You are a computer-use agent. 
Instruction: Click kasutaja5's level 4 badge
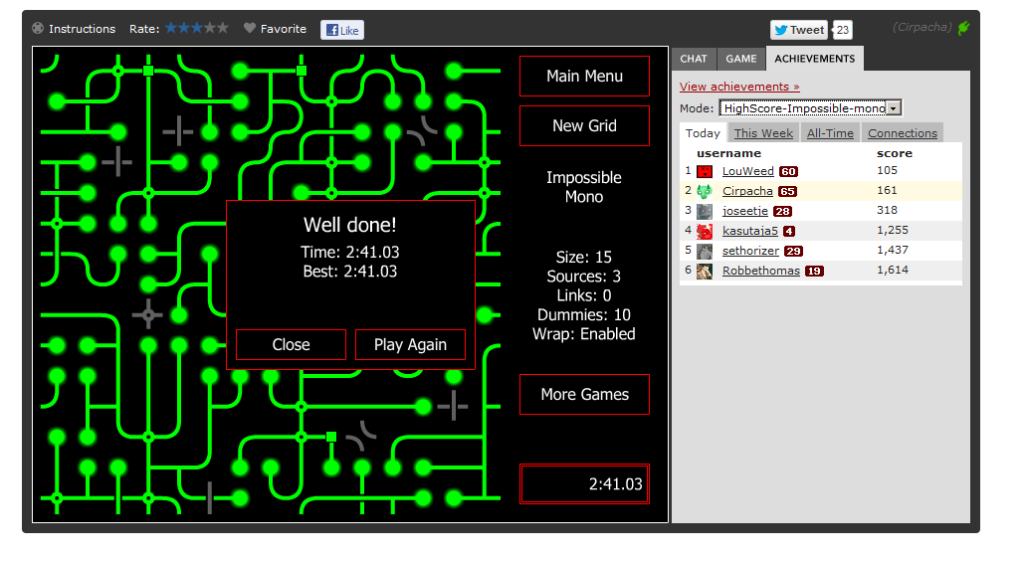[789, 231]
